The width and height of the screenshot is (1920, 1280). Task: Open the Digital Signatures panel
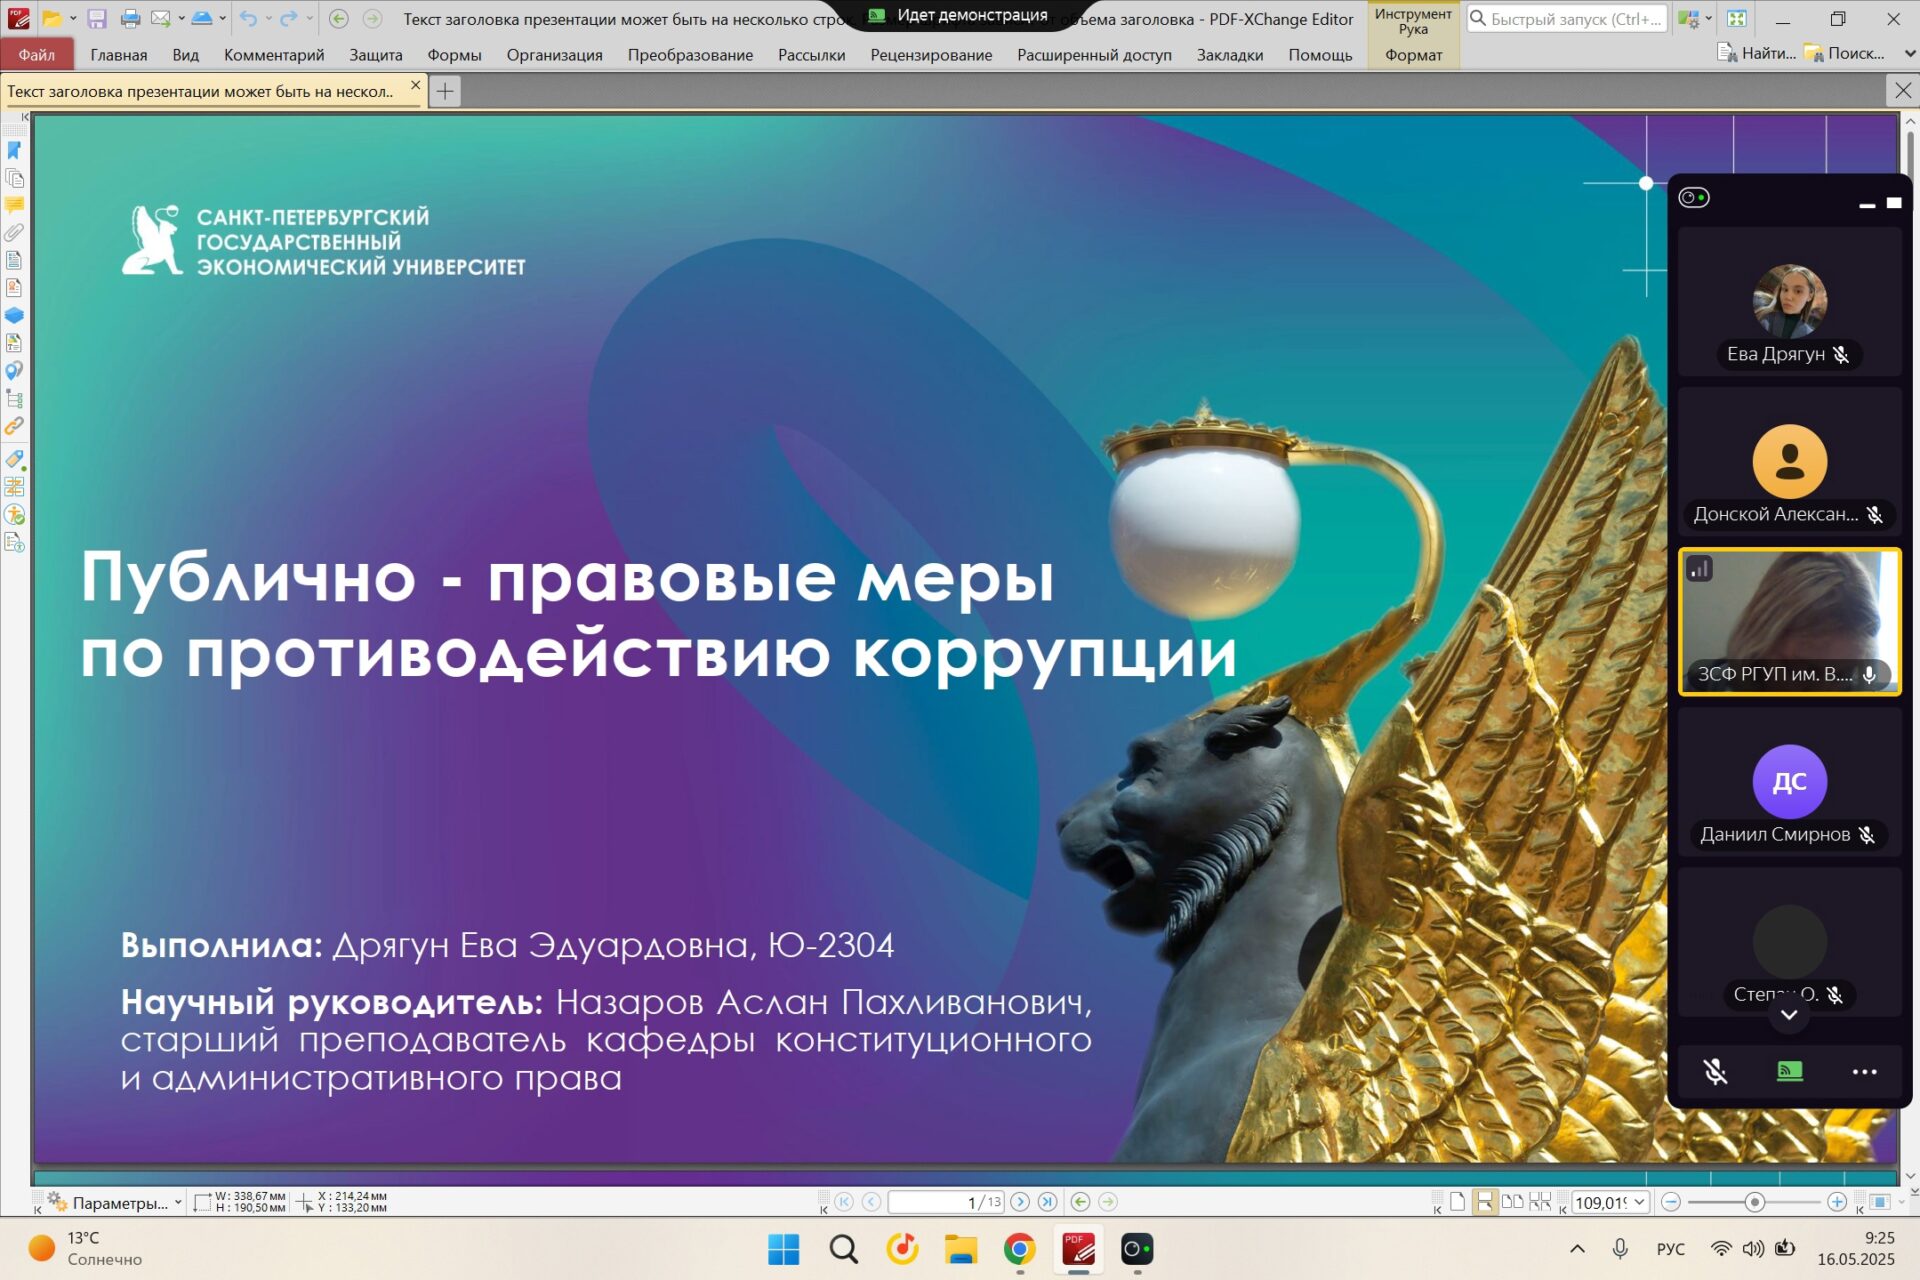point(13,285)
